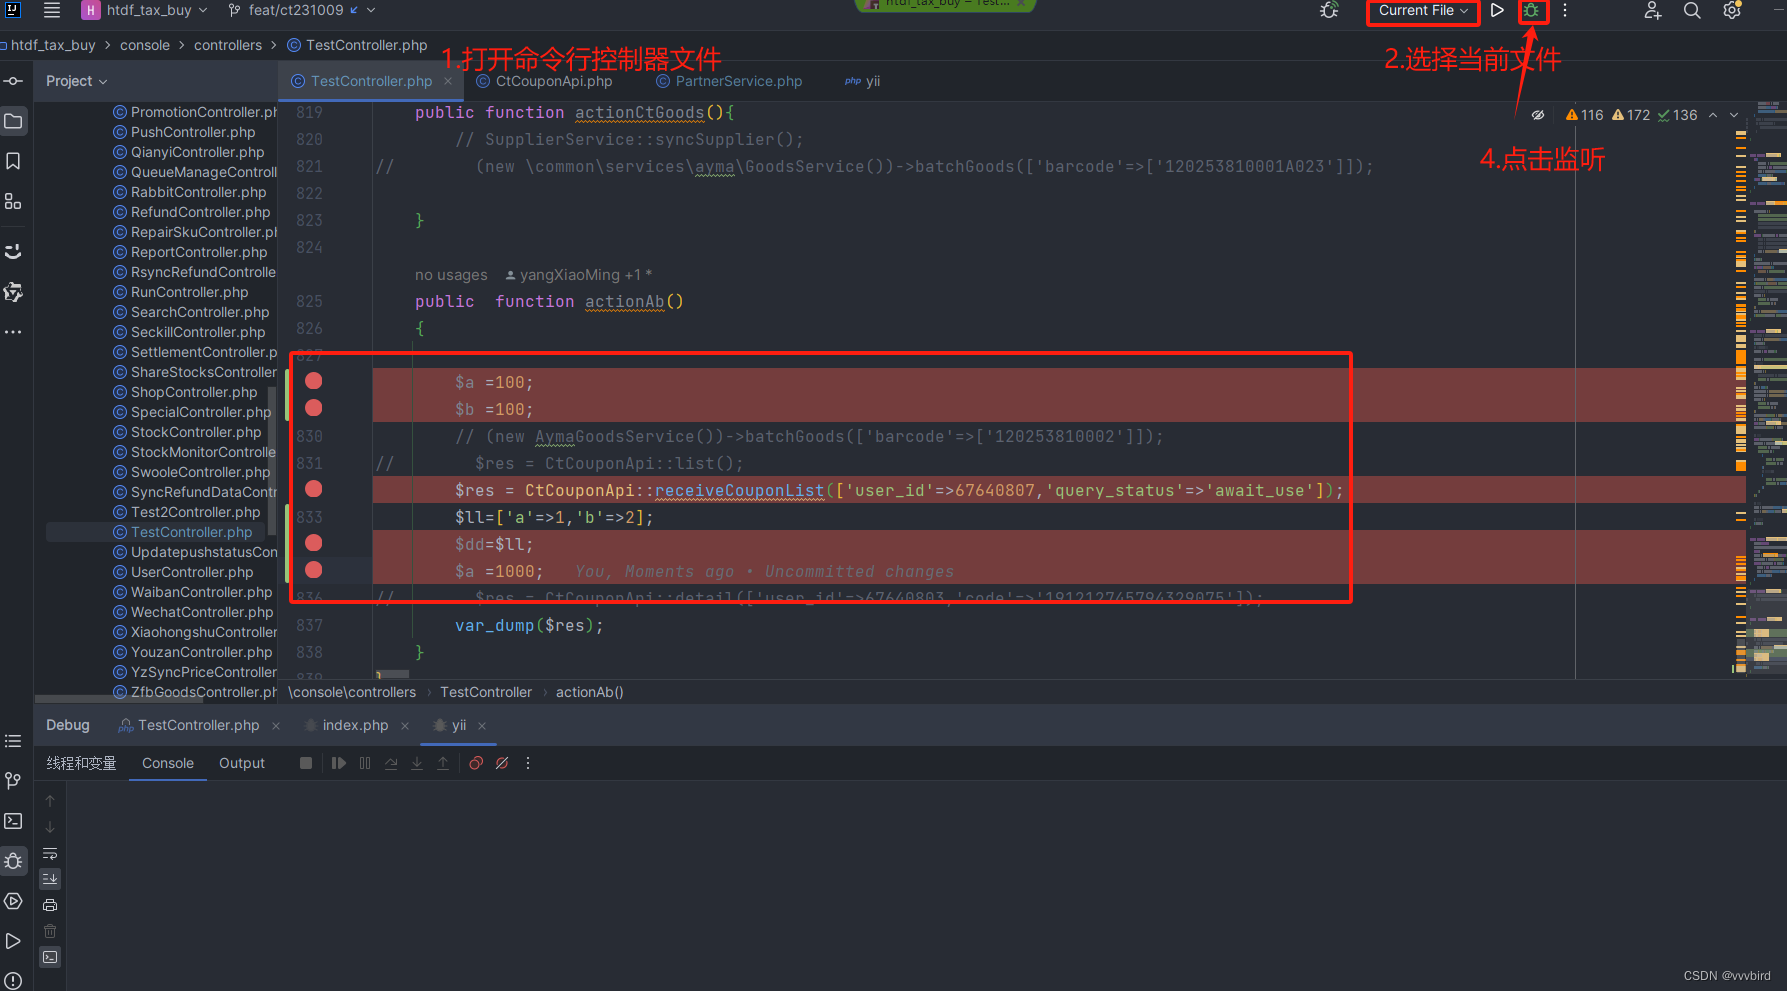Run the Current File configuration
The image size is (1787, 991).
pyautogui.click(x=1497, y=10)
